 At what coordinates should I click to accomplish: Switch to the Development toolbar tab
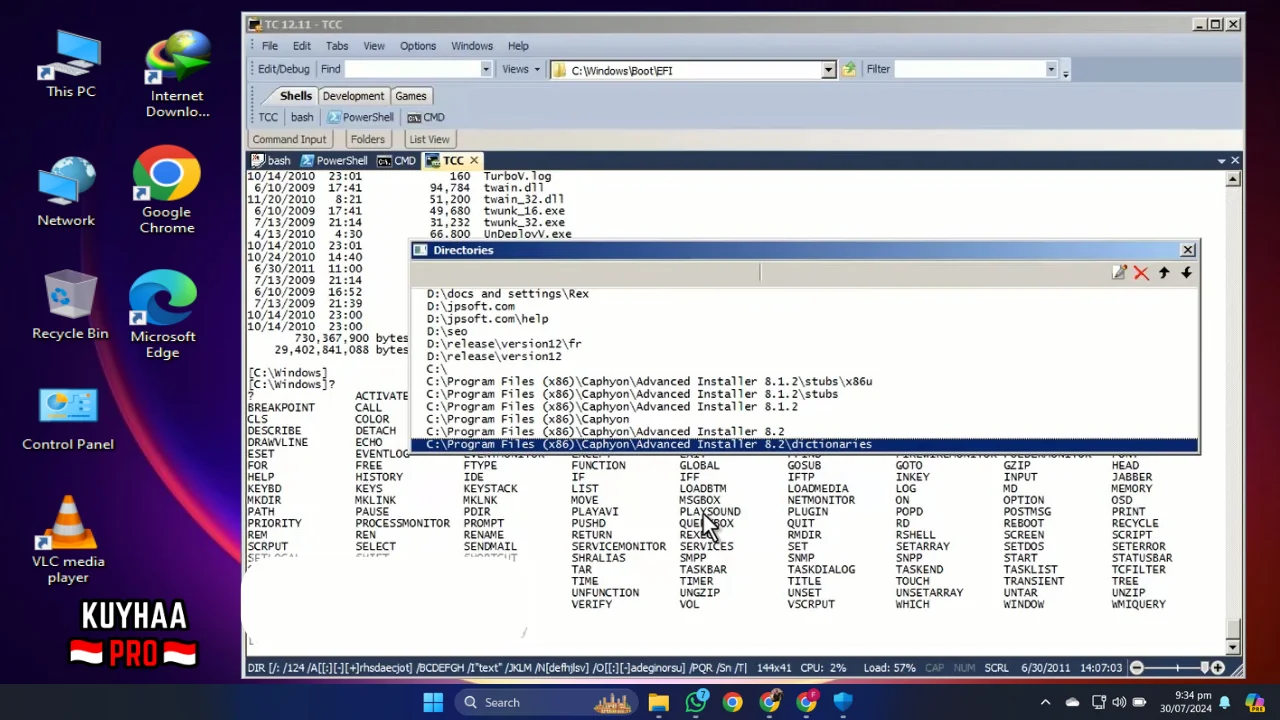point(353,96)
